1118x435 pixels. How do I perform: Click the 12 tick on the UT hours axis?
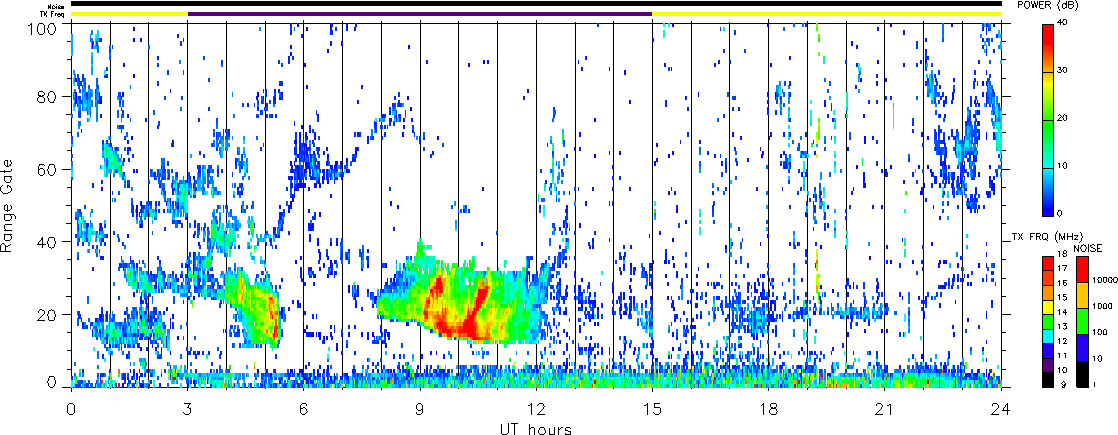(x=536, y=409)
